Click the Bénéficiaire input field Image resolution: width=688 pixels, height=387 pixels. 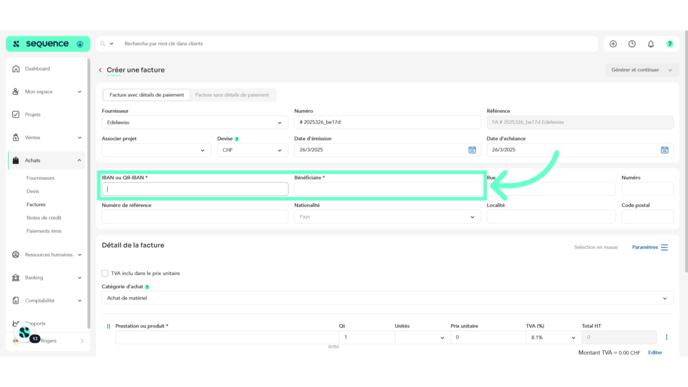387,189
